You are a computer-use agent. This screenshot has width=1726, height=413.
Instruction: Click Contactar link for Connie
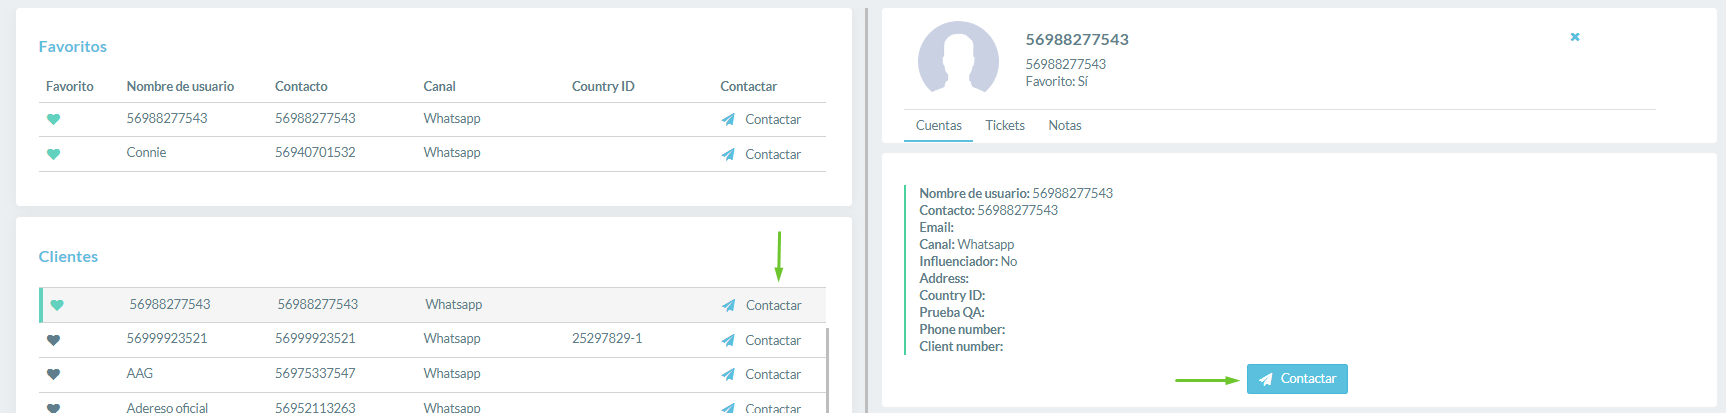[773, 154]
